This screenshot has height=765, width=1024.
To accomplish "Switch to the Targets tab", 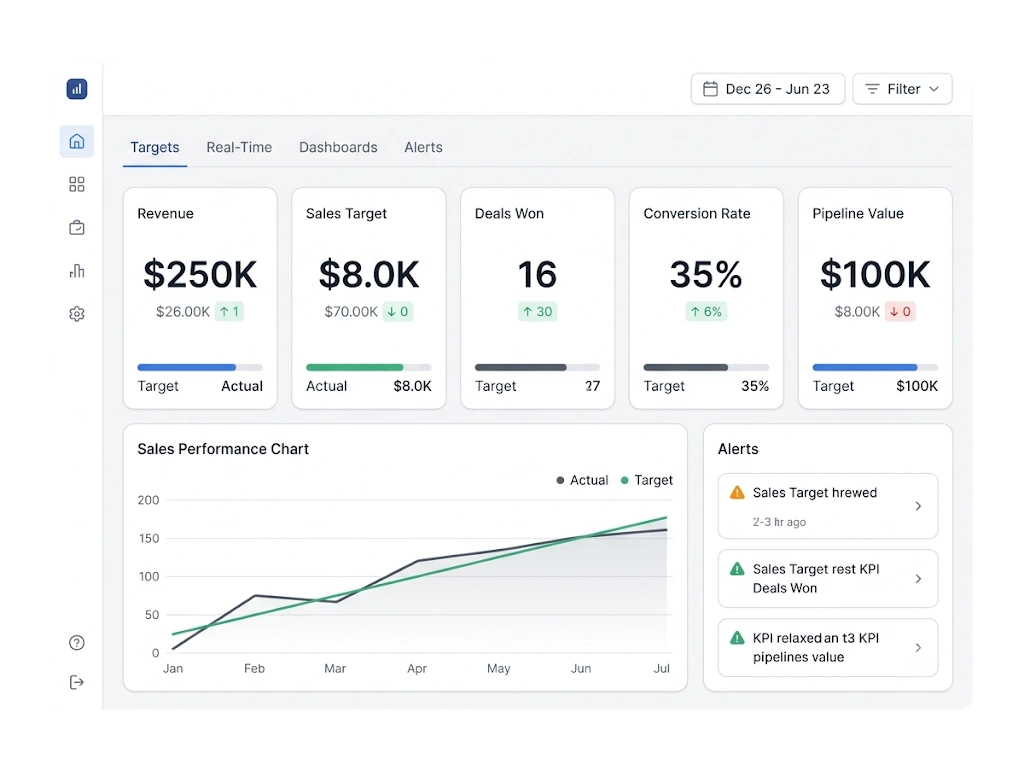I will pyautogui.click(x=155, y=148).
